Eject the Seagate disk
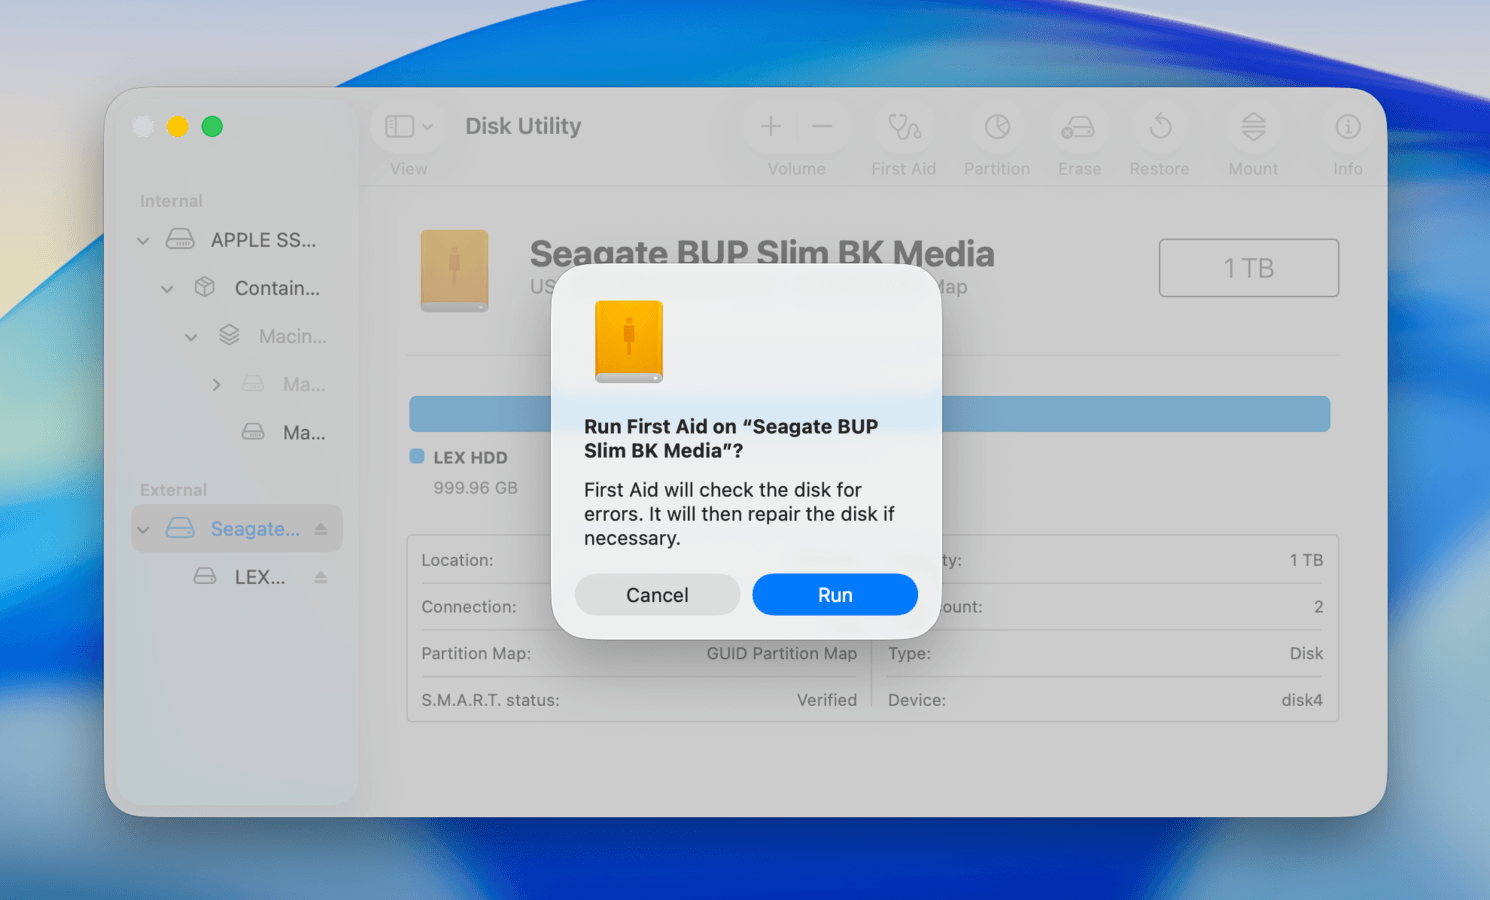This screenshot has width=1490, height=900. click(x=321, y=529)
